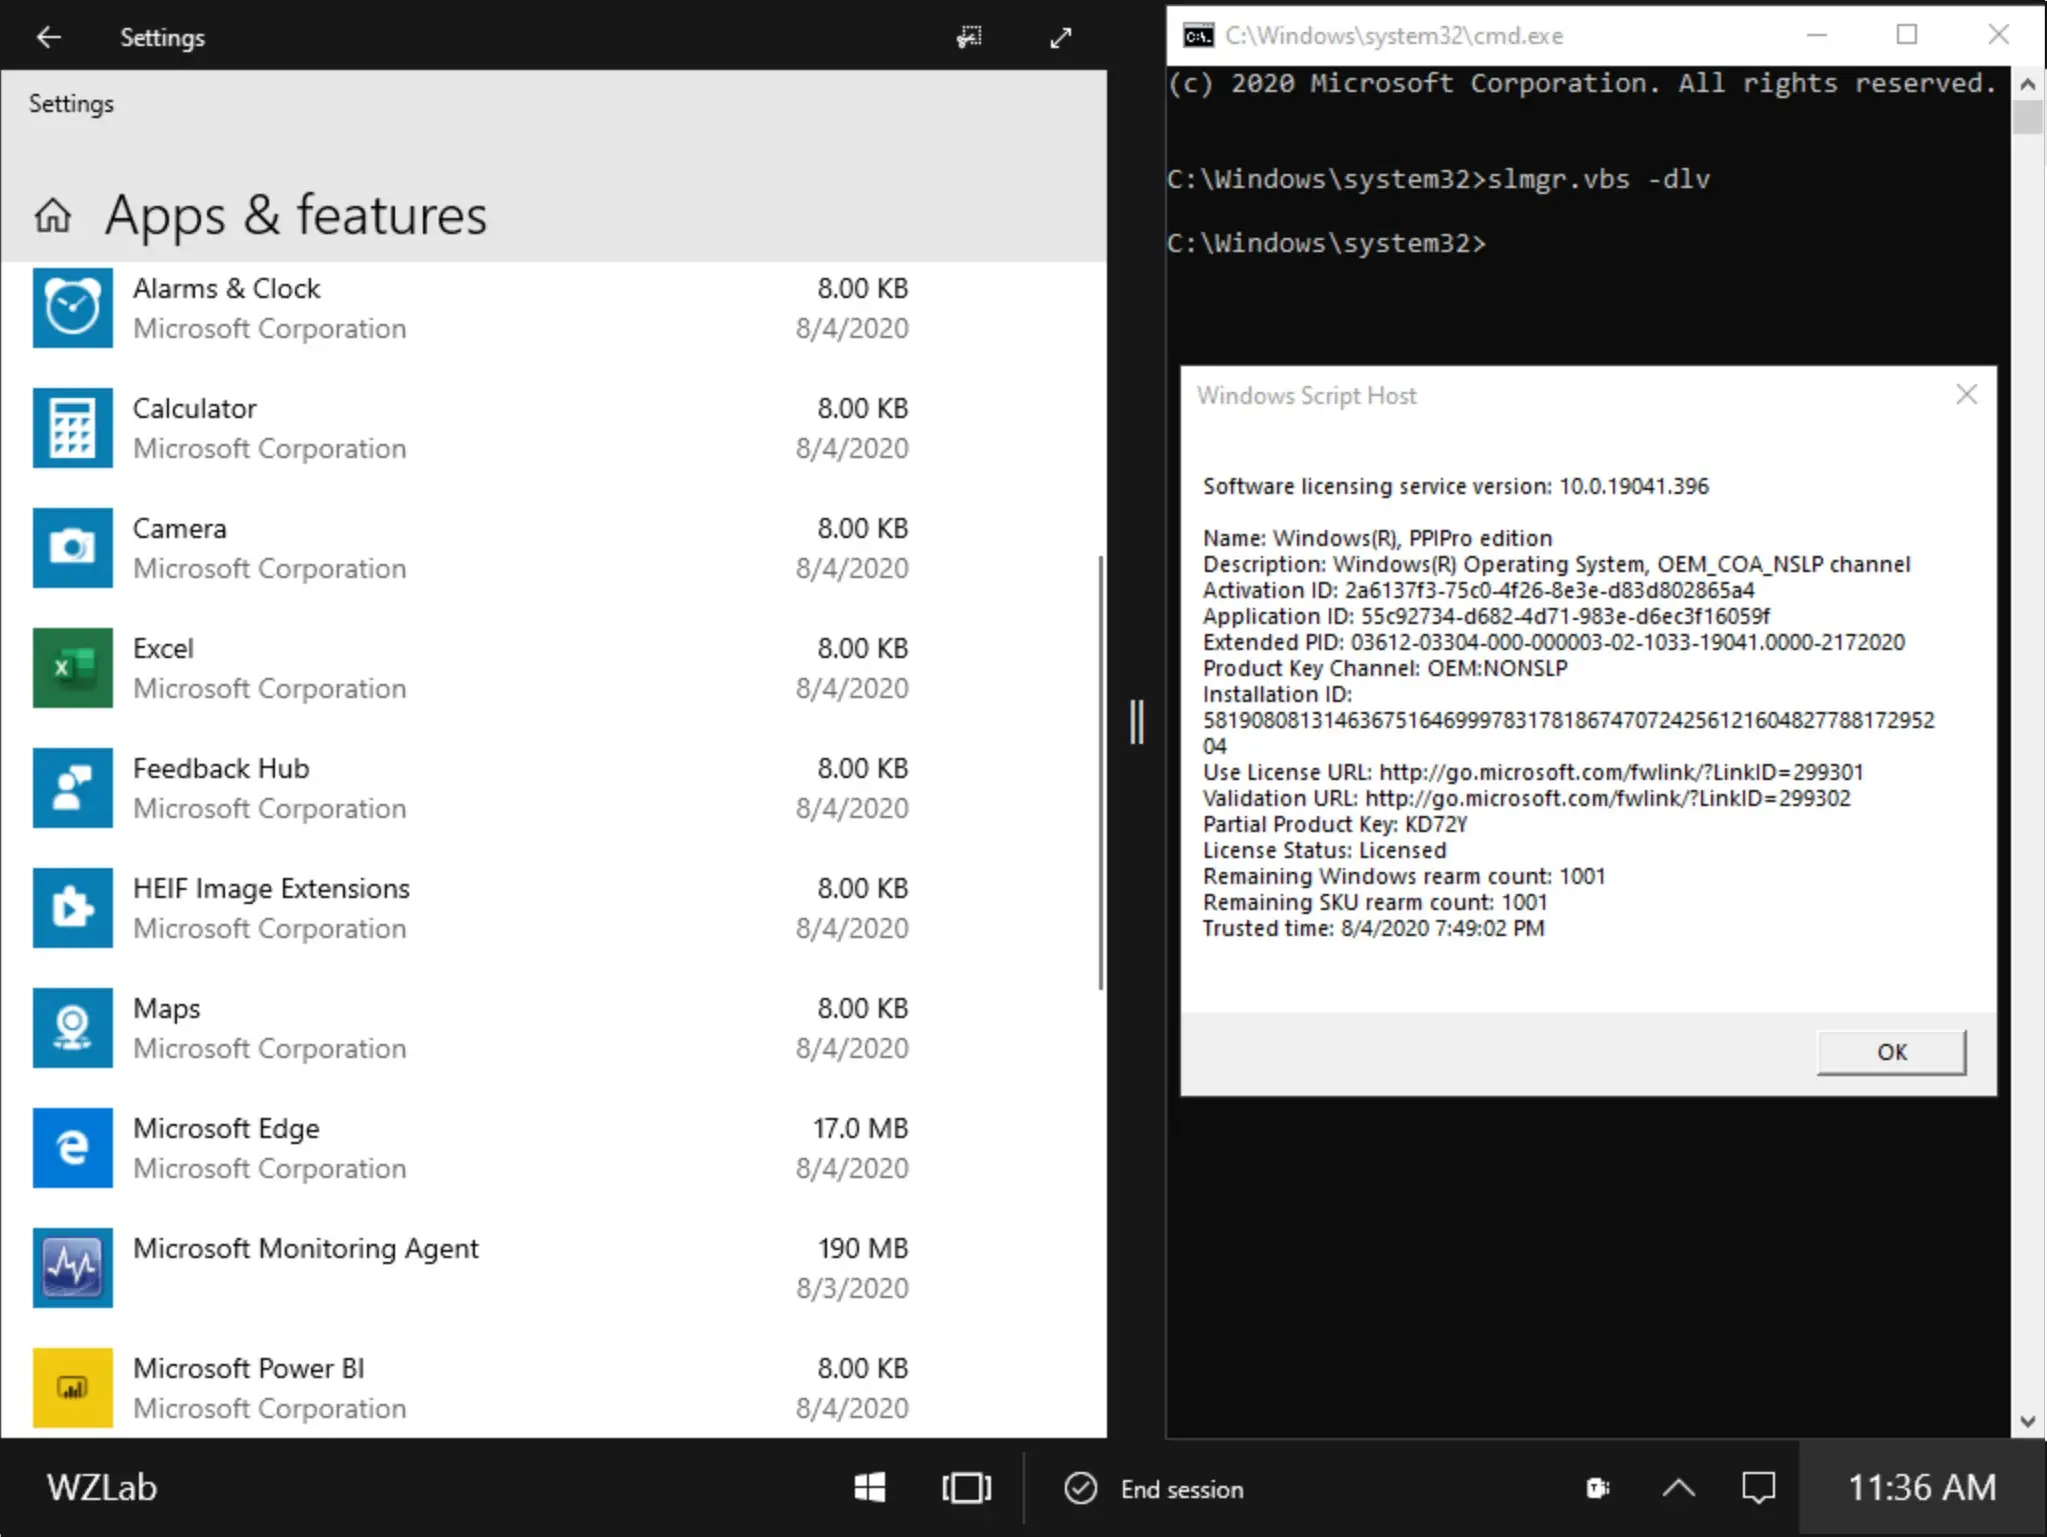Minimize the cmd.exe window
Image resolution: width=2047 pixels, height=1537 pixels.
1817,35
